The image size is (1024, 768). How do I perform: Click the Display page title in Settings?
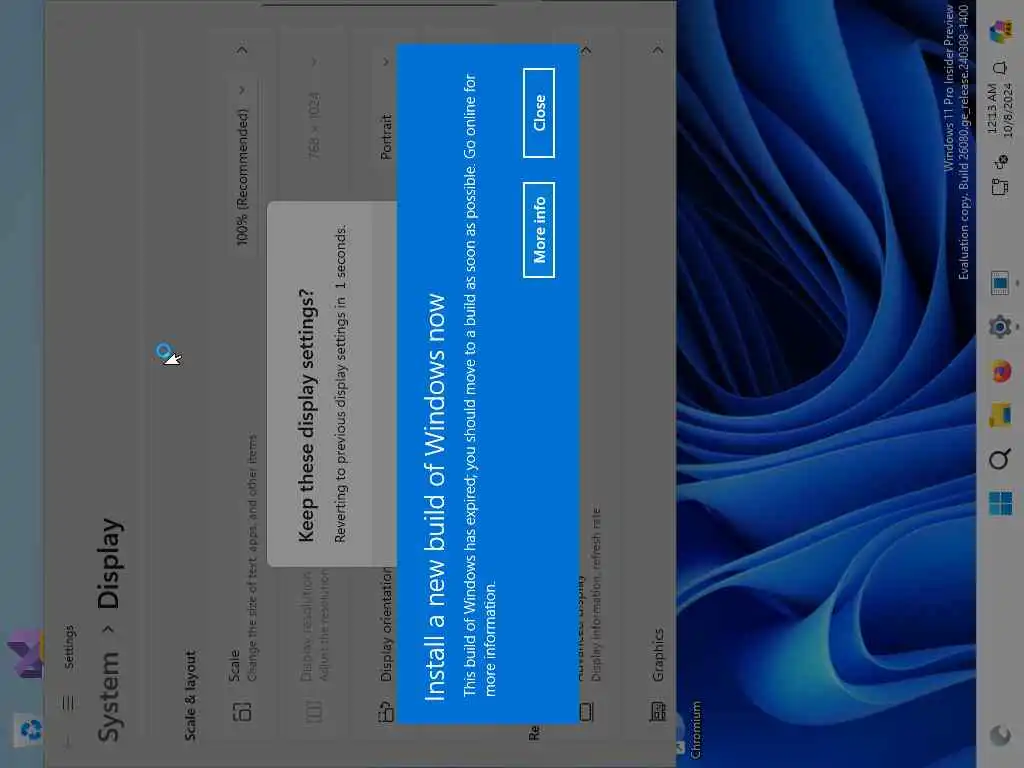pos(109,563)
